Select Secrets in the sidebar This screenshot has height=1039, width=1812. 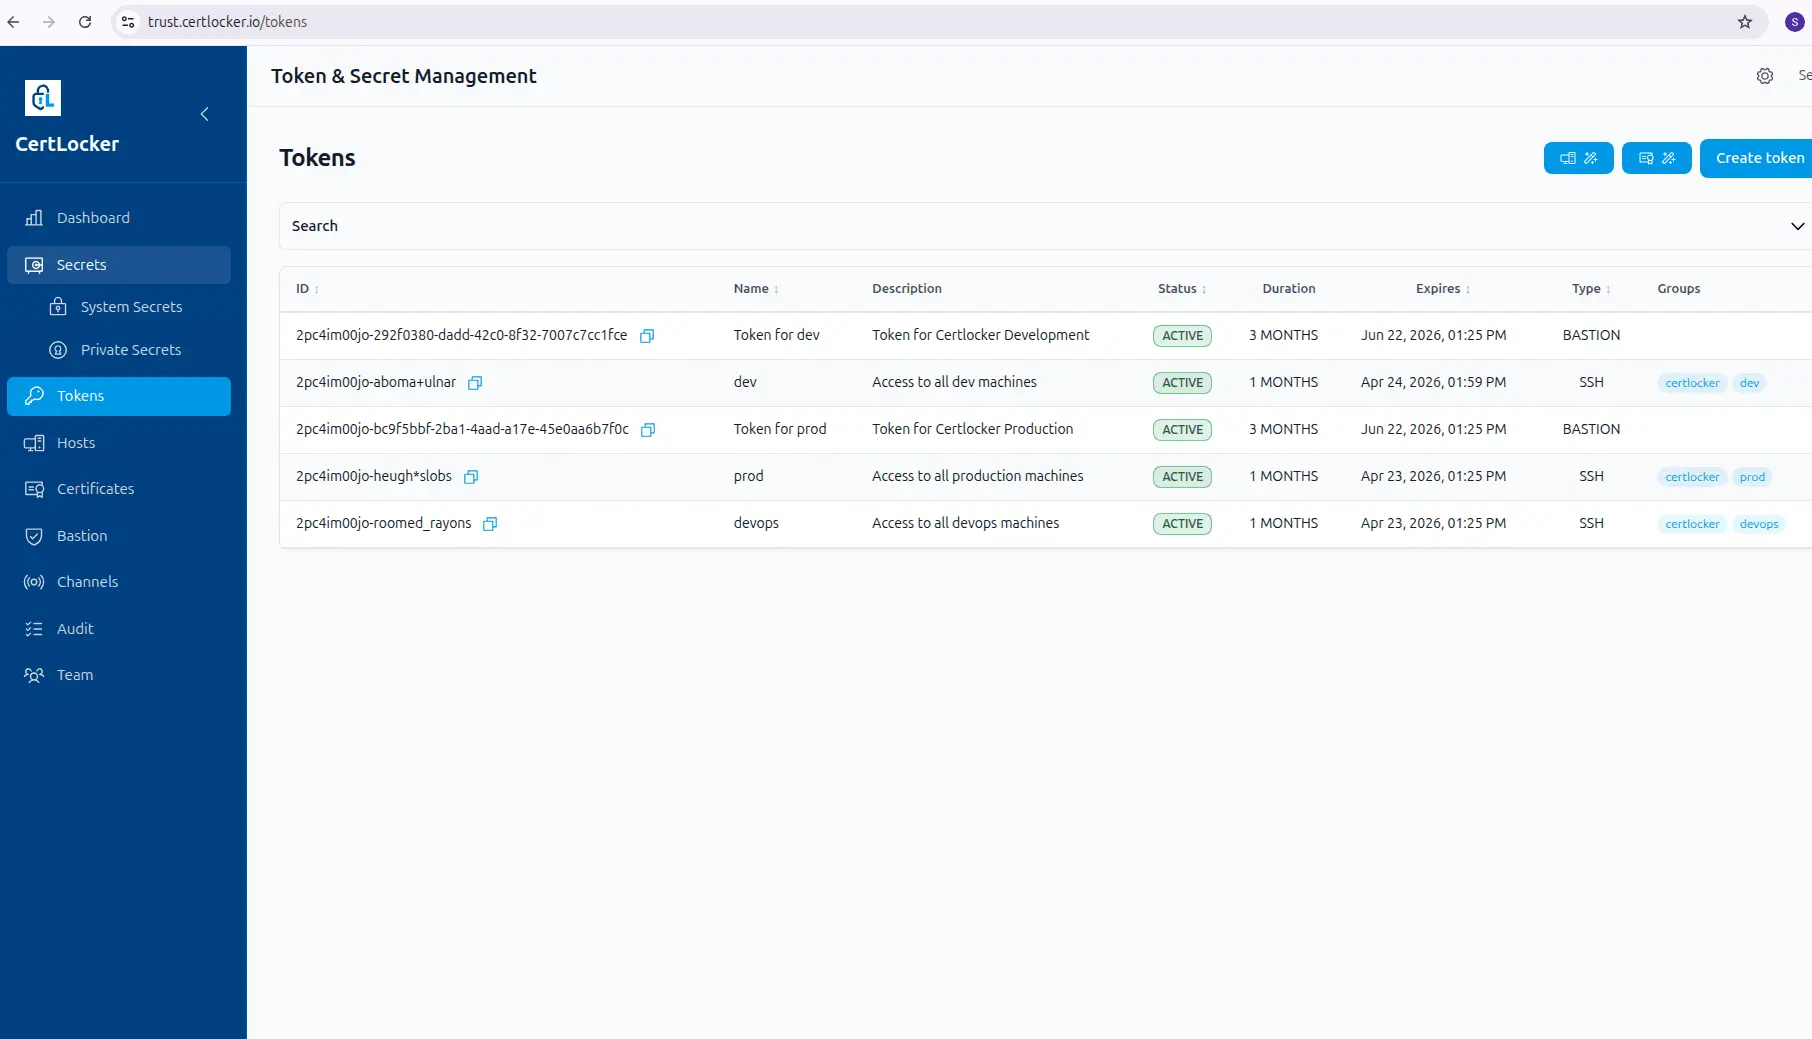(x=119, y=265)
